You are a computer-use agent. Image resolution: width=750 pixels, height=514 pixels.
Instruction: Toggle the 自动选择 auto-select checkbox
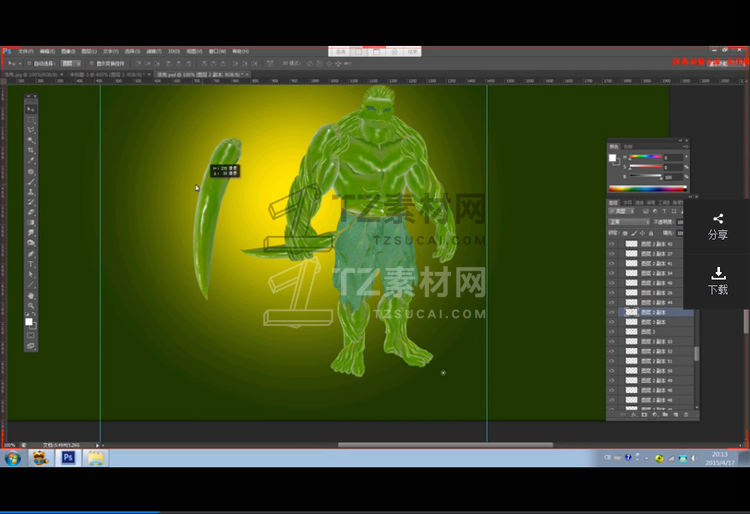pos(27,63)
